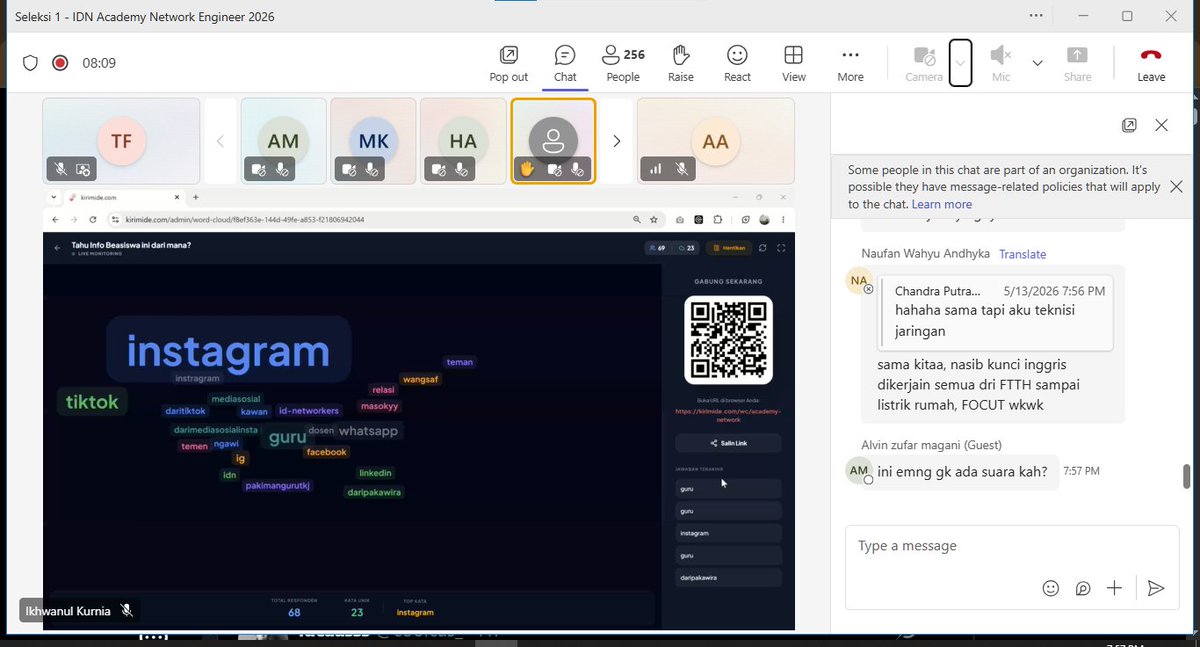
Task: Open plus actions menu in compose box
Action: tap(1115, 588)
